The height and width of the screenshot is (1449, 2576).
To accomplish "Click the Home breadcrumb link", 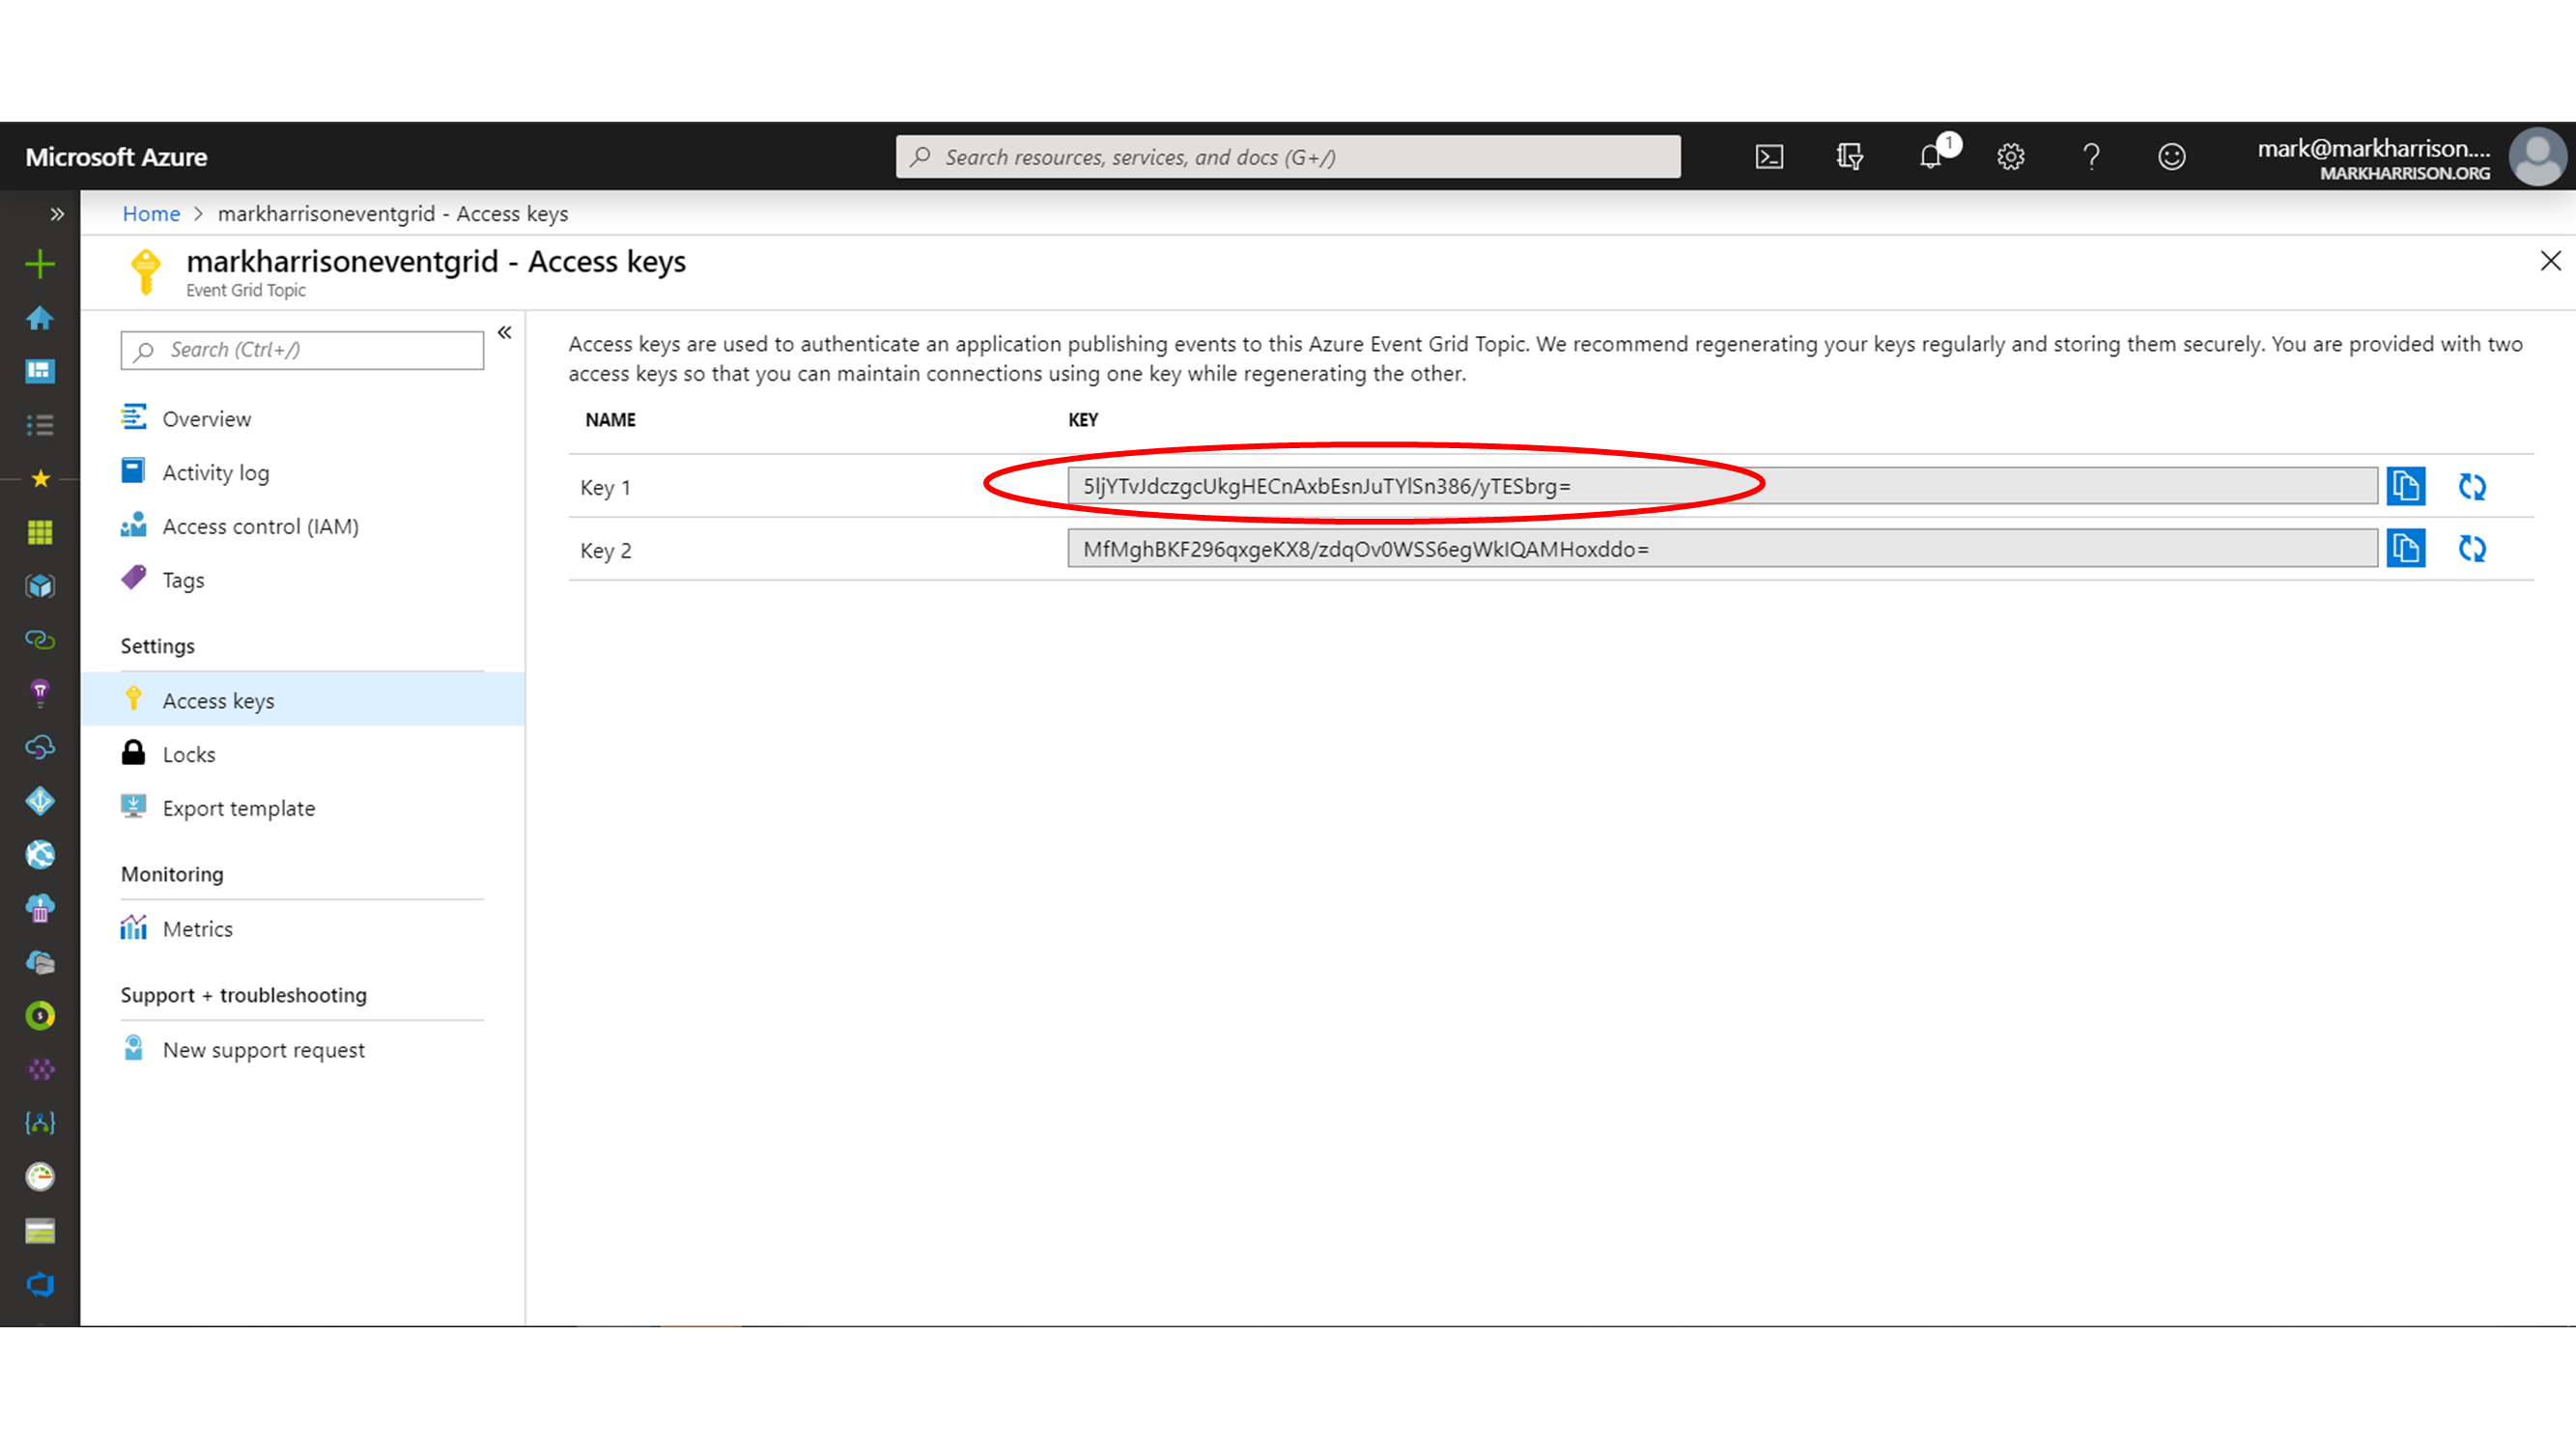I will [151, 214].
